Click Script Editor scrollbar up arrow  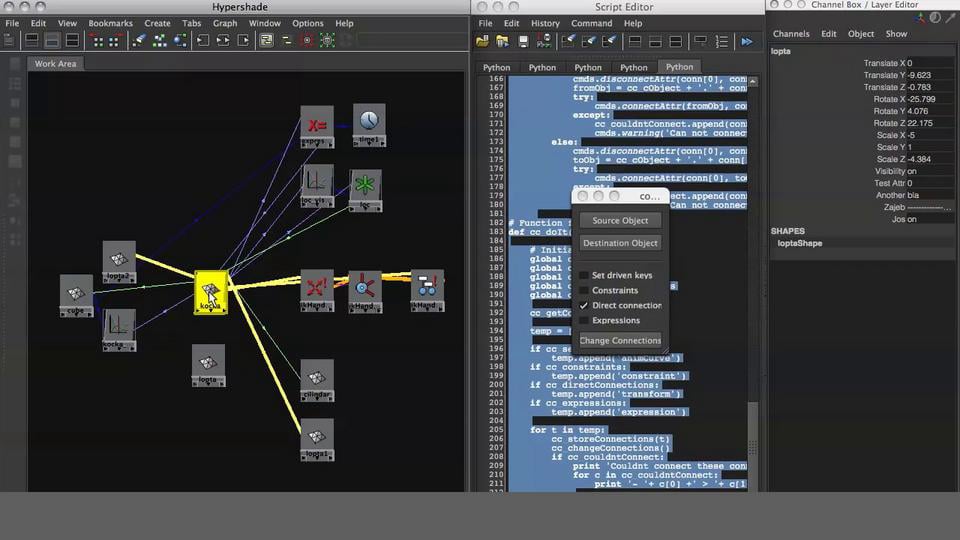pos(753,81)
